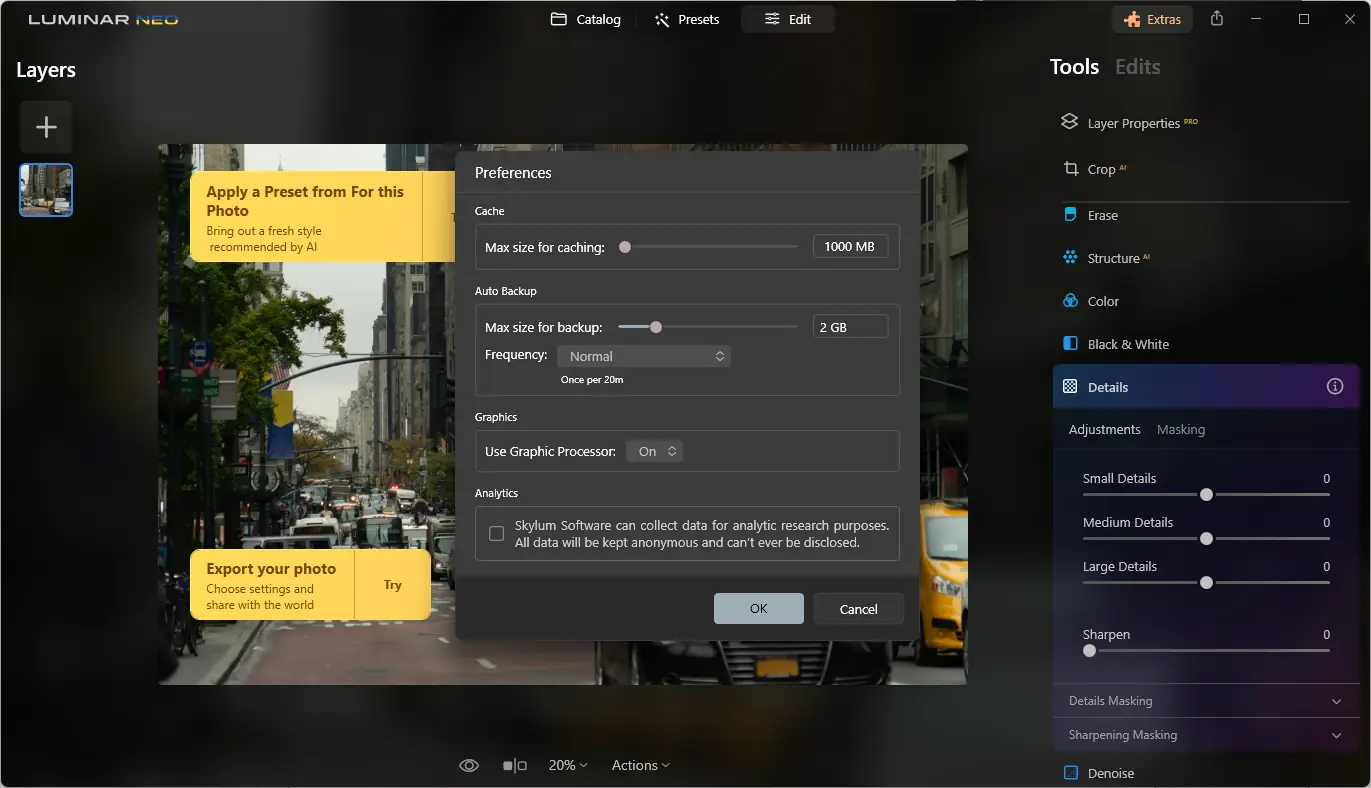Toggle the image visibility eye icon
The height and width of the screenshot is (788, 1371).
point(468,765)
